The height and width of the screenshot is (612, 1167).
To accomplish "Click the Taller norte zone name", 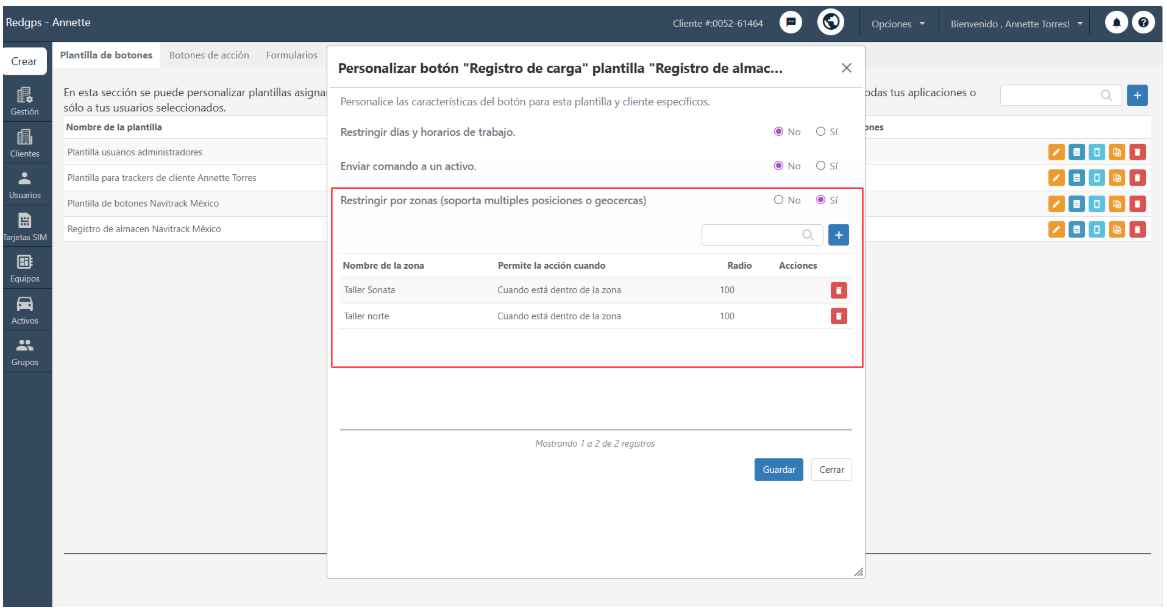I will 366,316.
